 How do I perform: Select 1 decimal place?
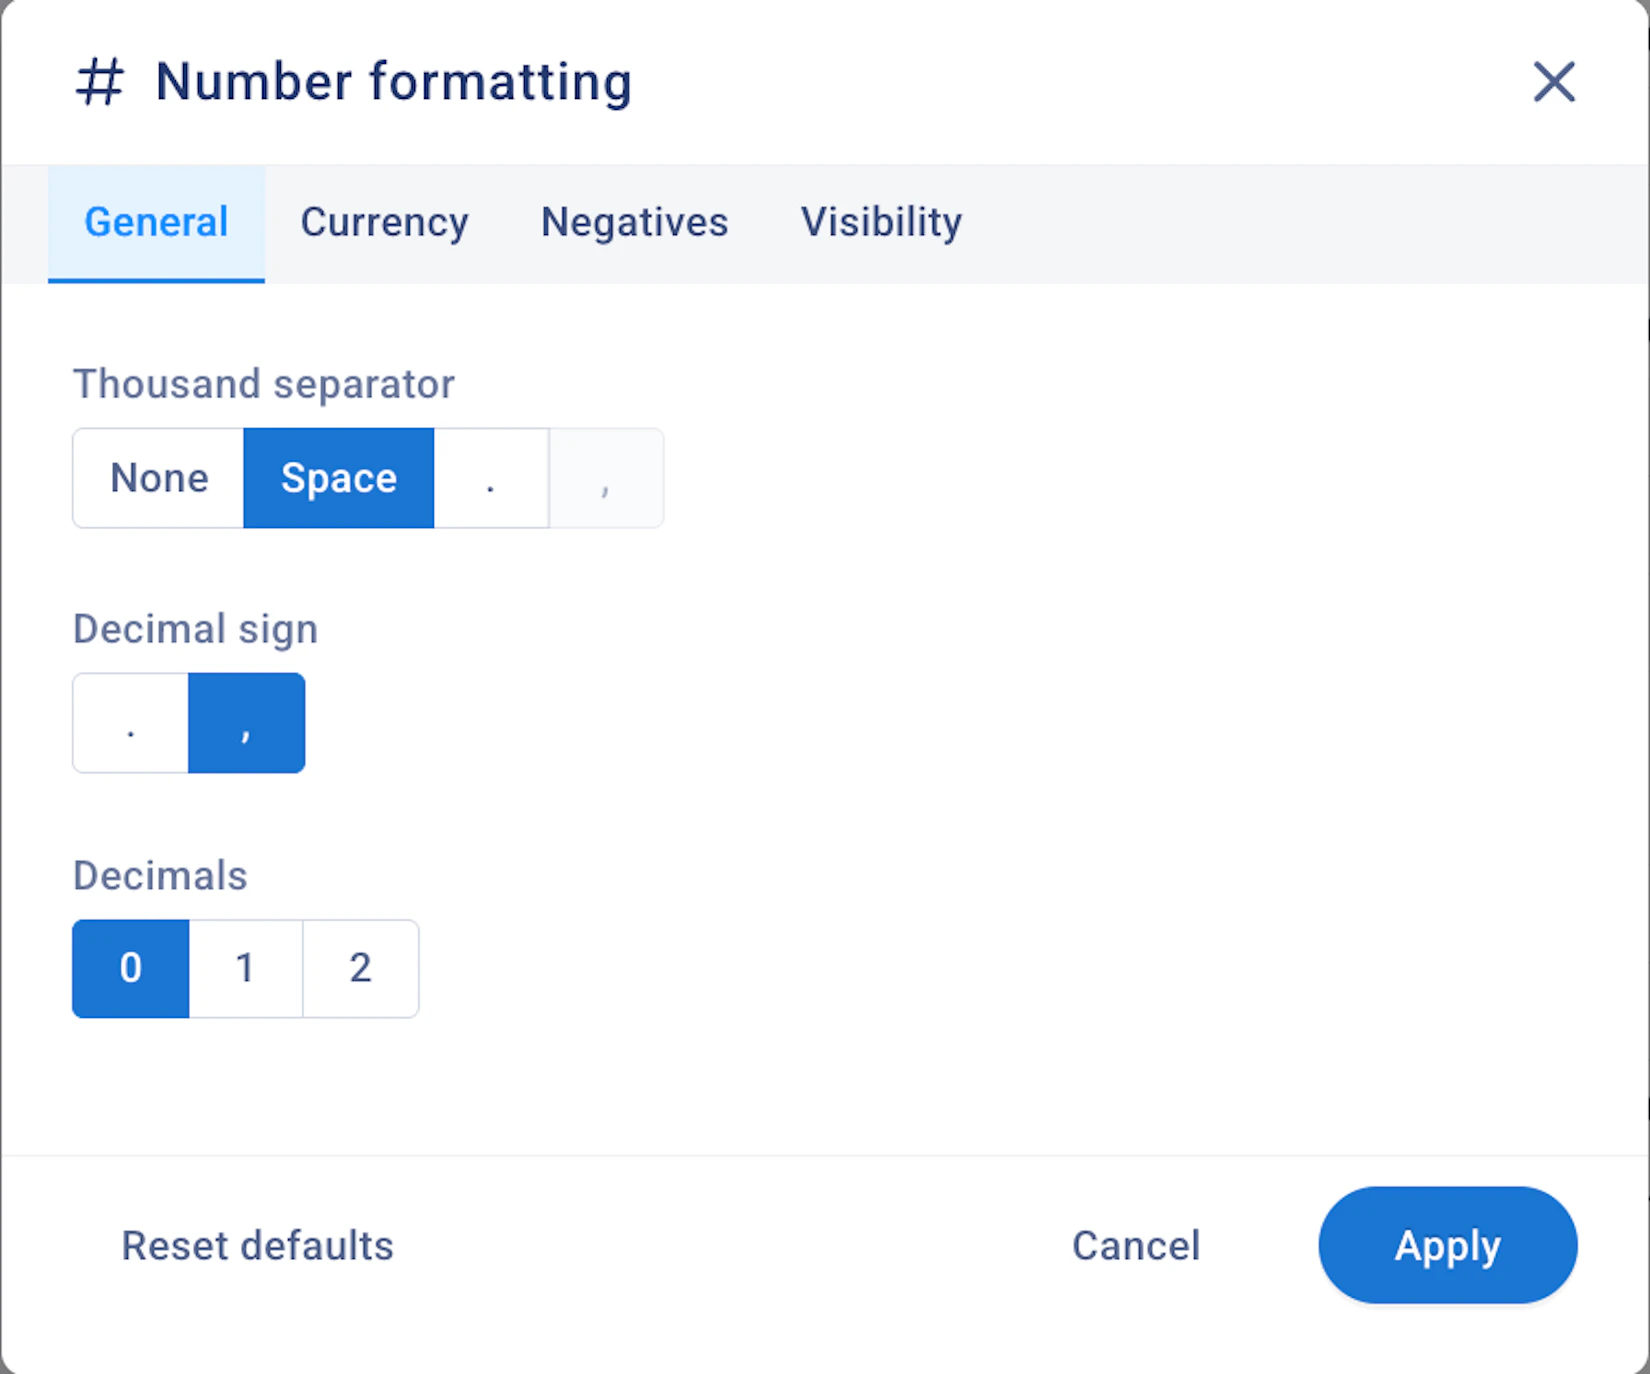245,968
